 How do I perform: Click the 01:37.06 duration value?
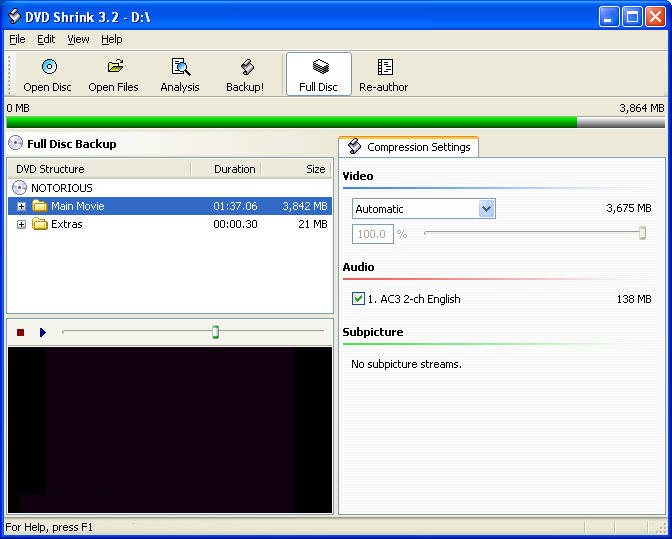(235, 206)
